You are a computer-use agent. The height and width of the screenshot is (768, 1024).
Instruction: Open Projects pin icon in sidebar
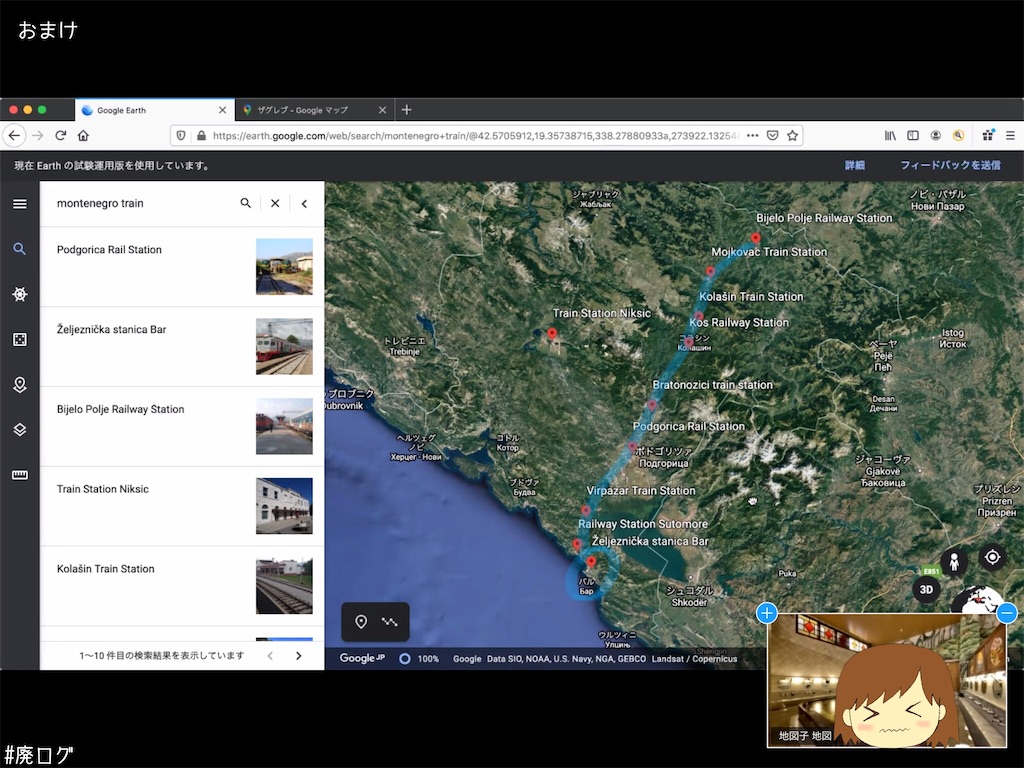click(x=20, y=385)
